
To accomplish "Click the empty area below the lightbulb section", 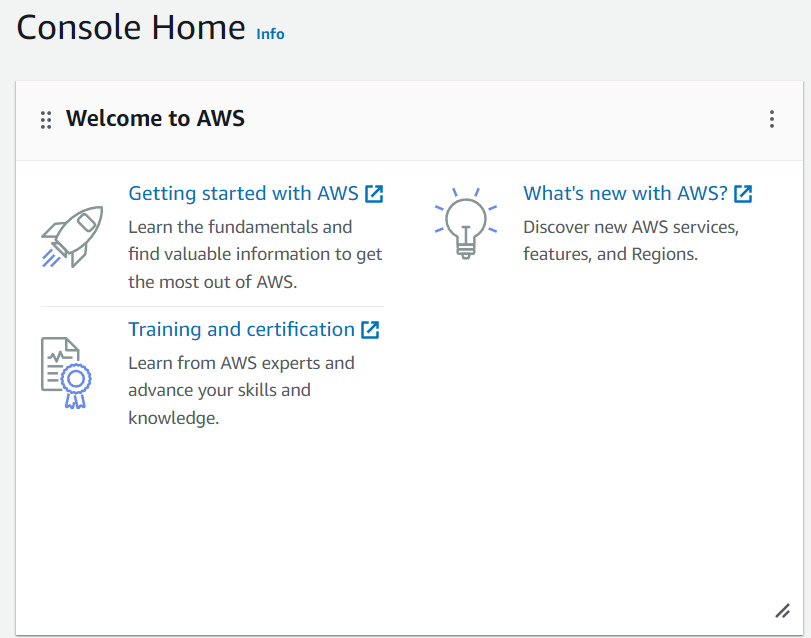I will [600, 420].
